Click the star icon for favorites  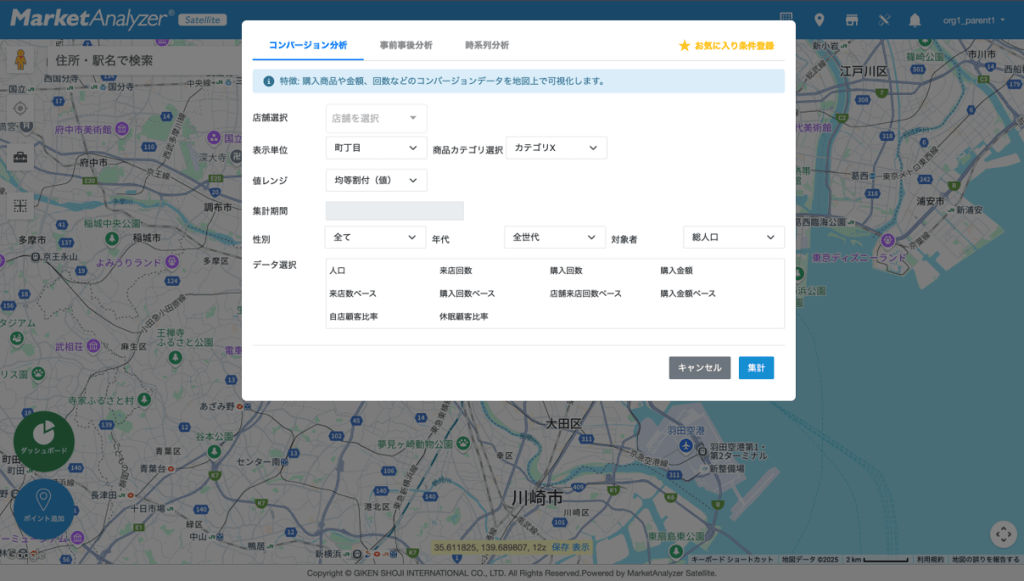point(684,46)
